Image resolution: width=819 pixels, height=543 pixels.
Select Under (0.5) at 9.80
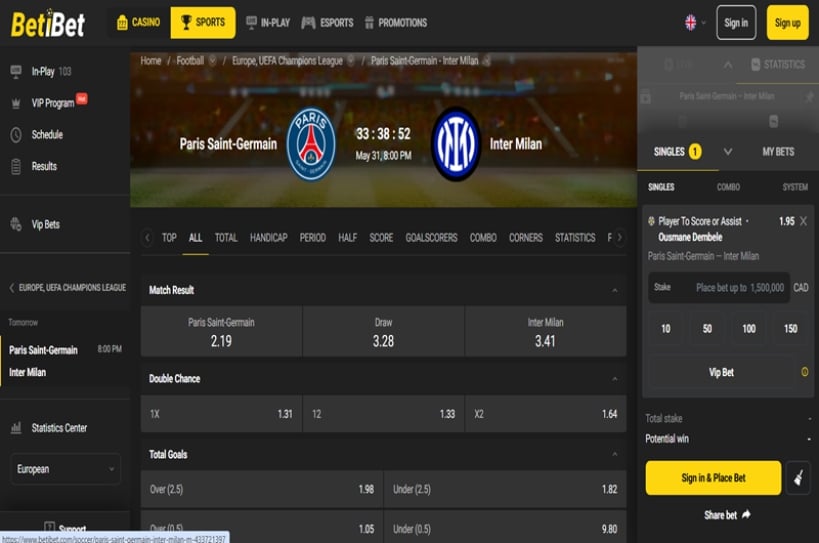pos(505,527)
